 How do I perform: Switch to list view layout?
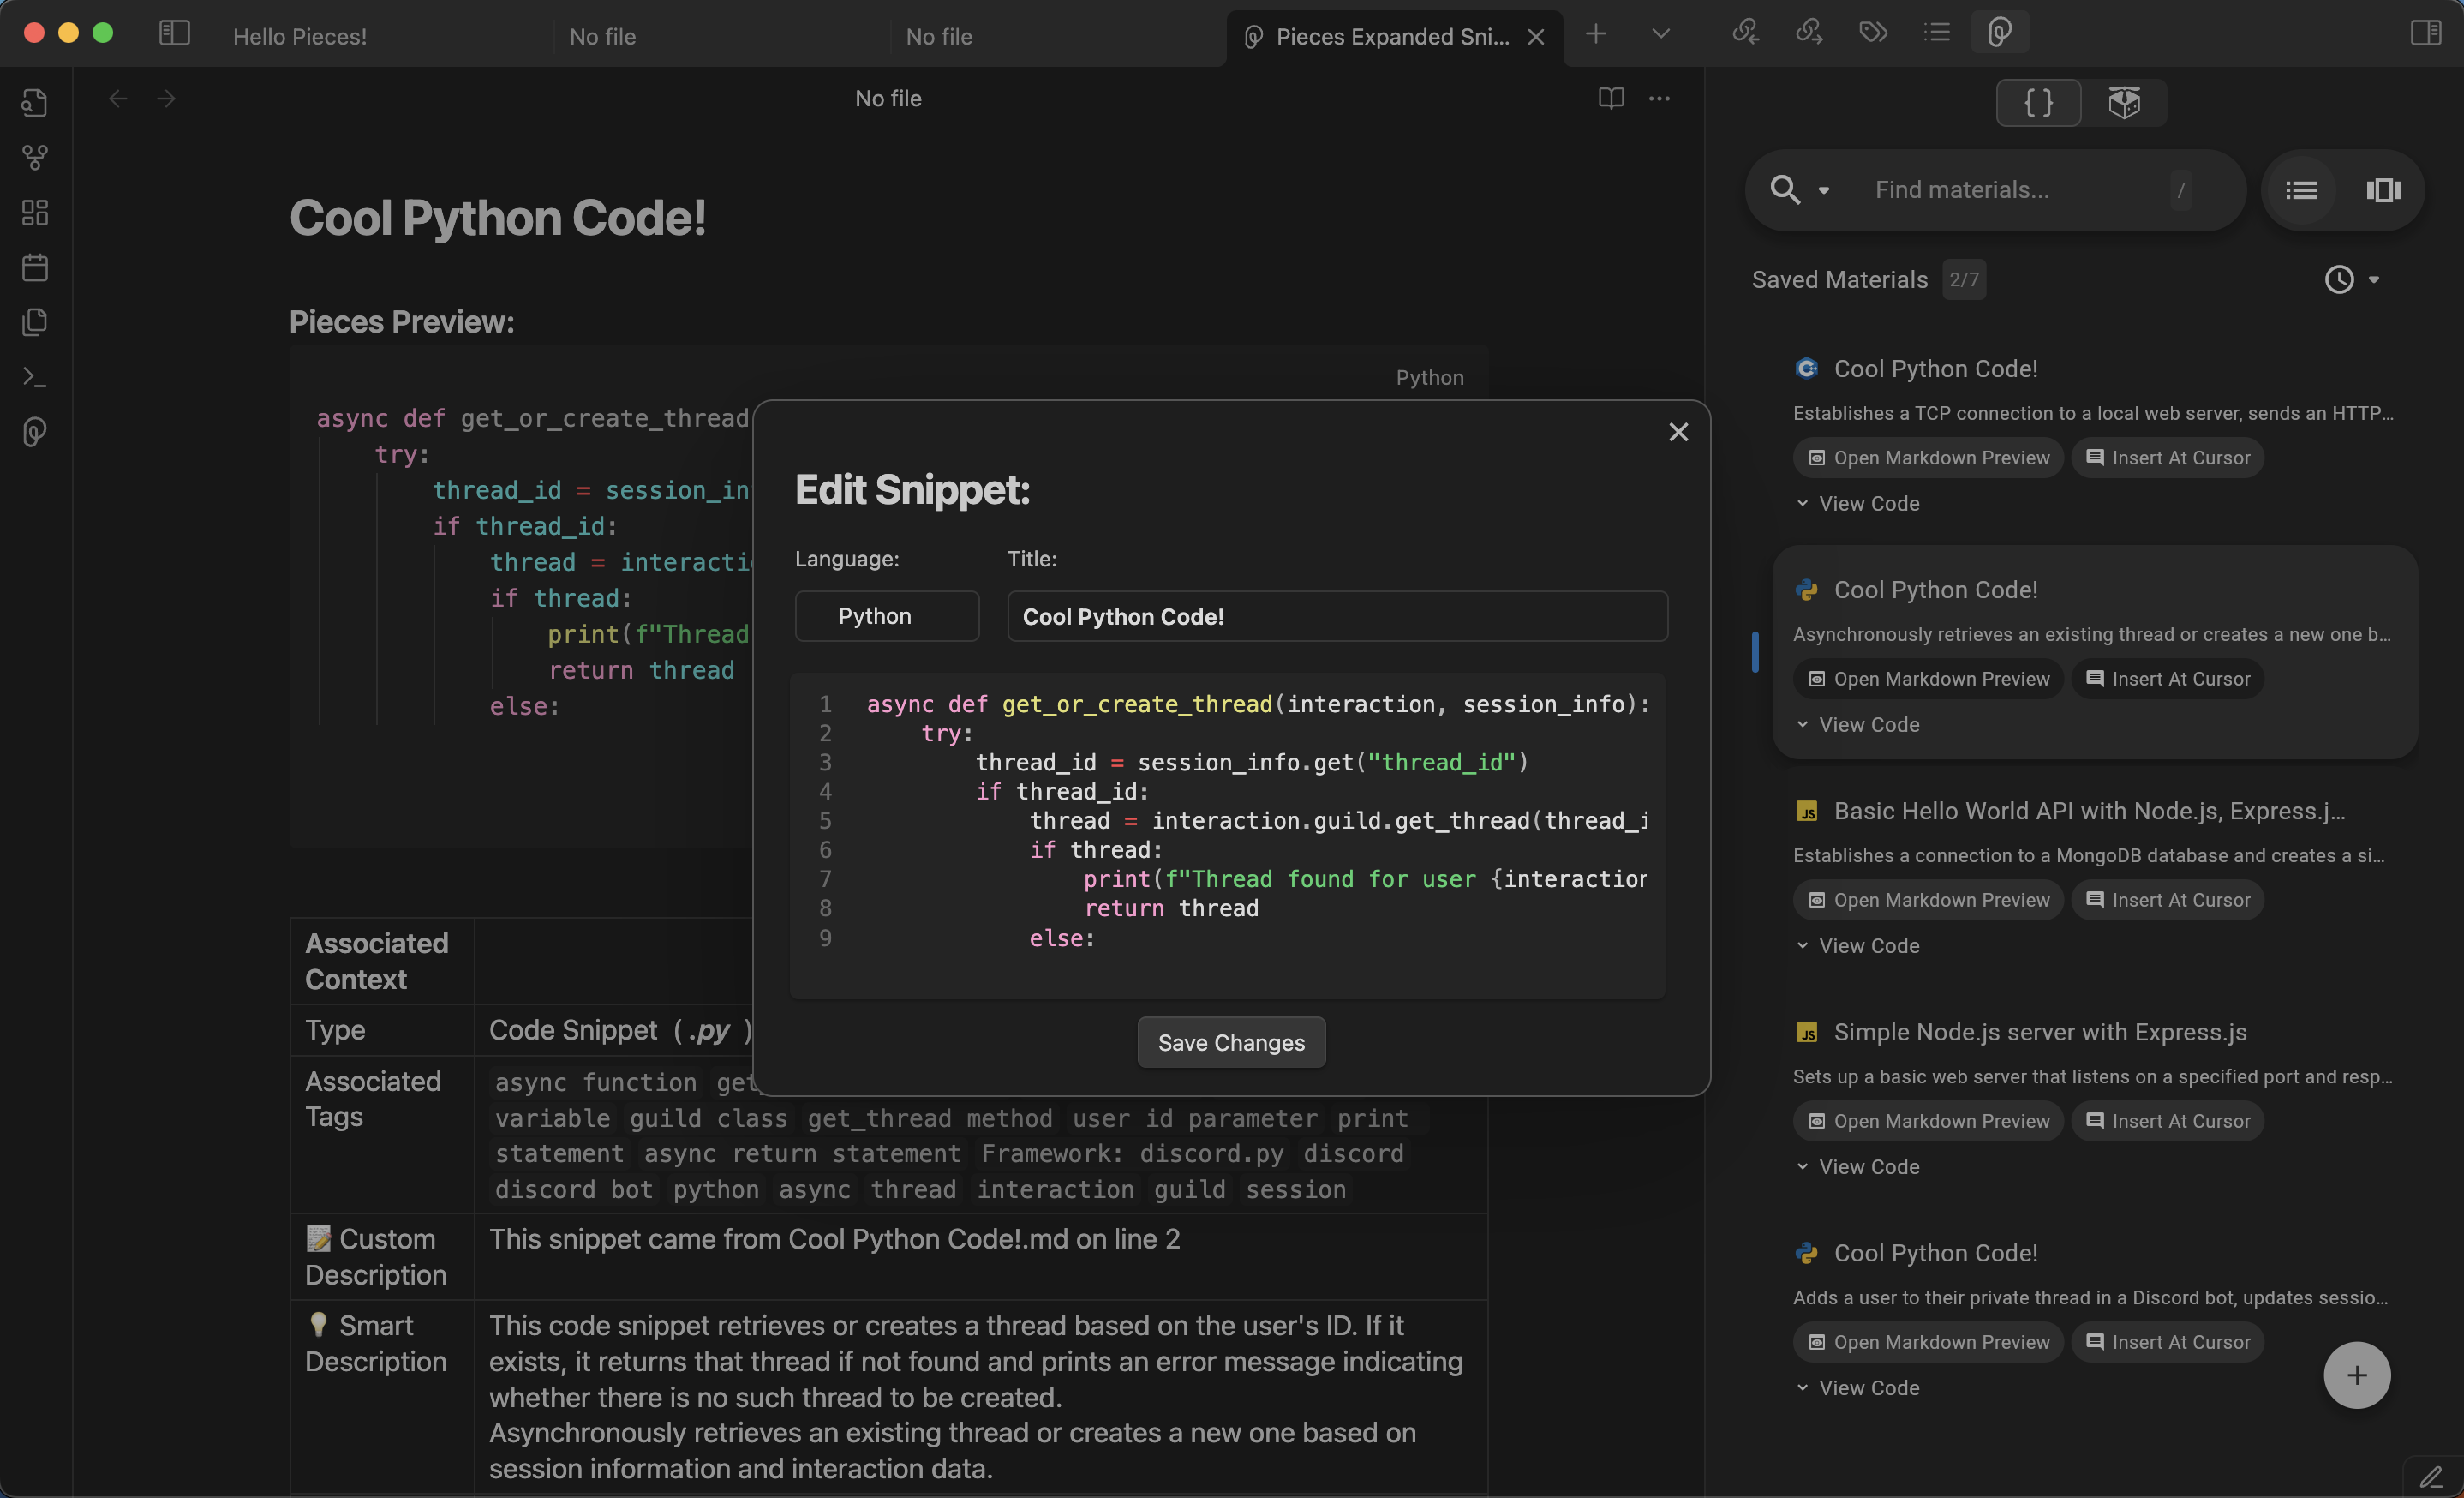(2301, 190)
